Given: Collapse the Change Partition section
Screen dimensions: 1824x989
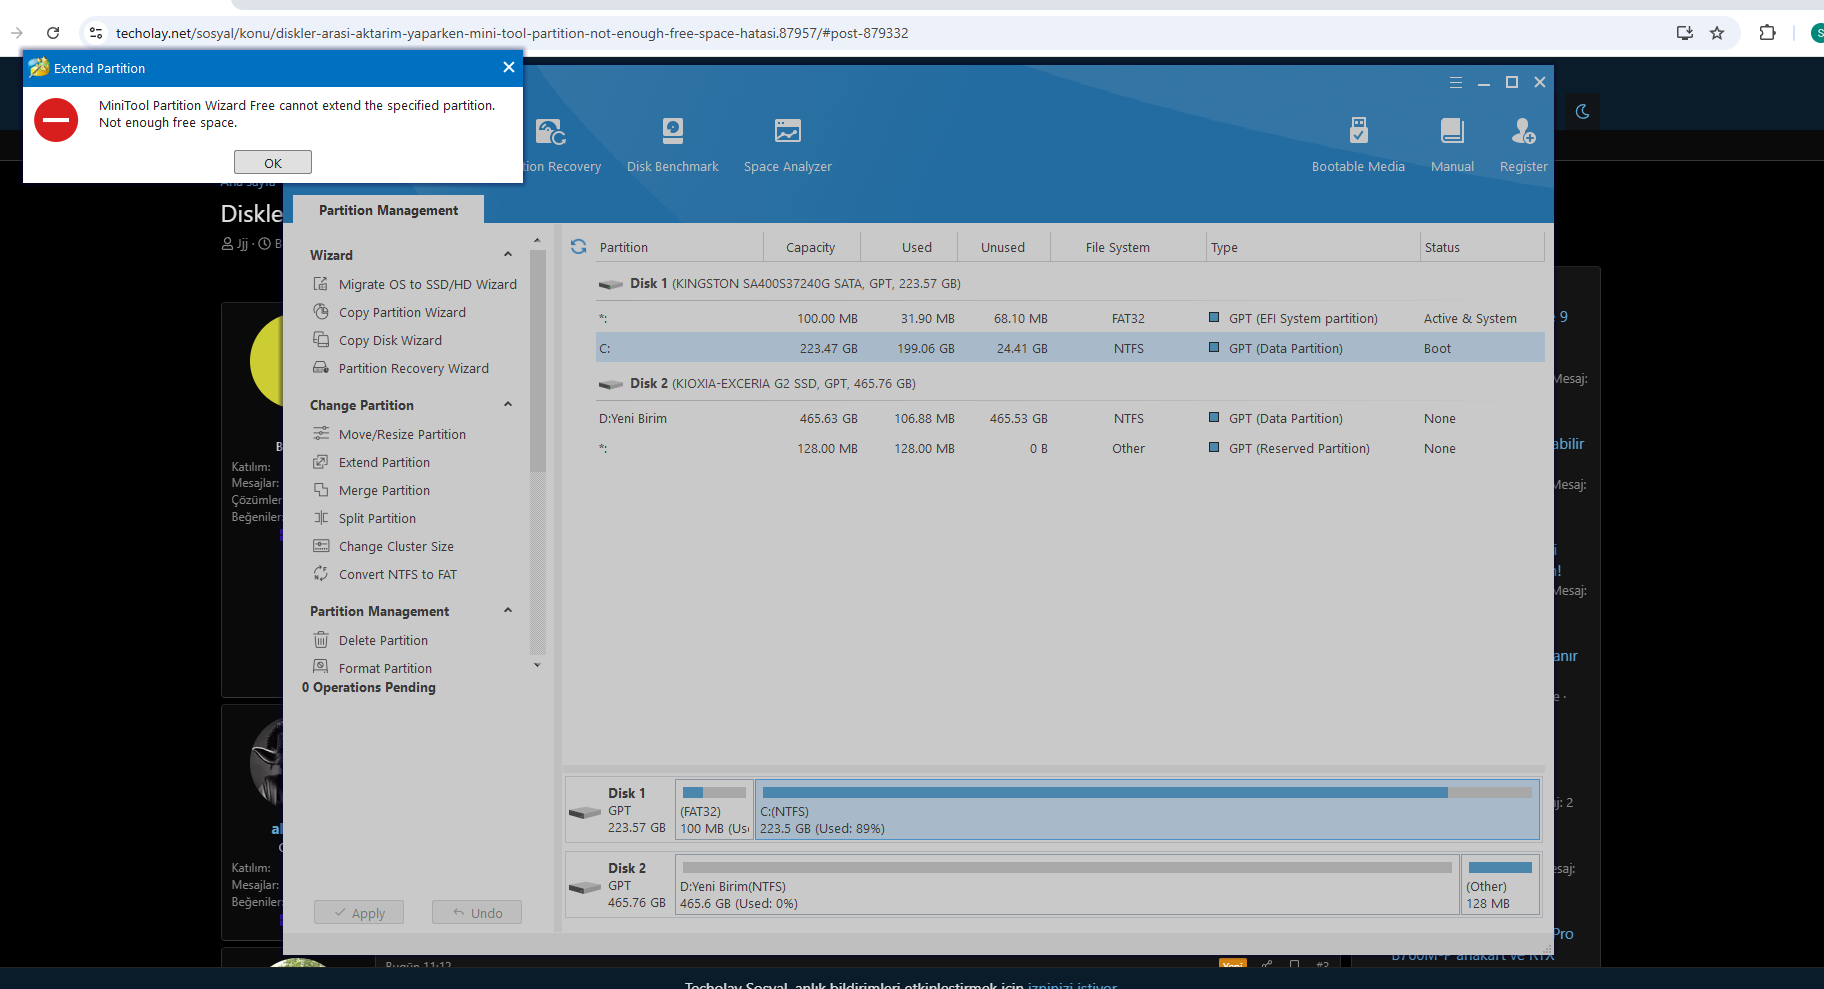Looking at the screenshot, I should click(x=508, y=404).
